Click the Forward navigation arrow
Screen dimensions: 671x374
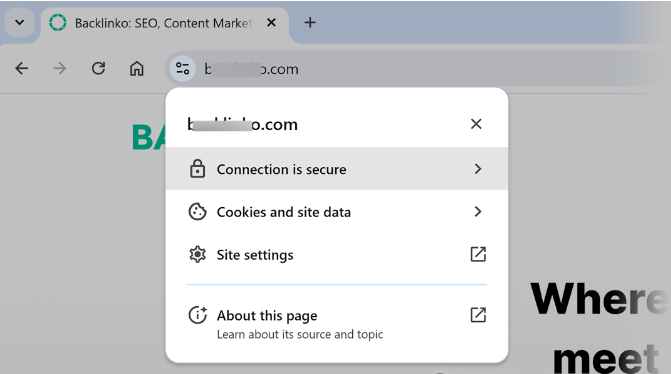(59, 68)
